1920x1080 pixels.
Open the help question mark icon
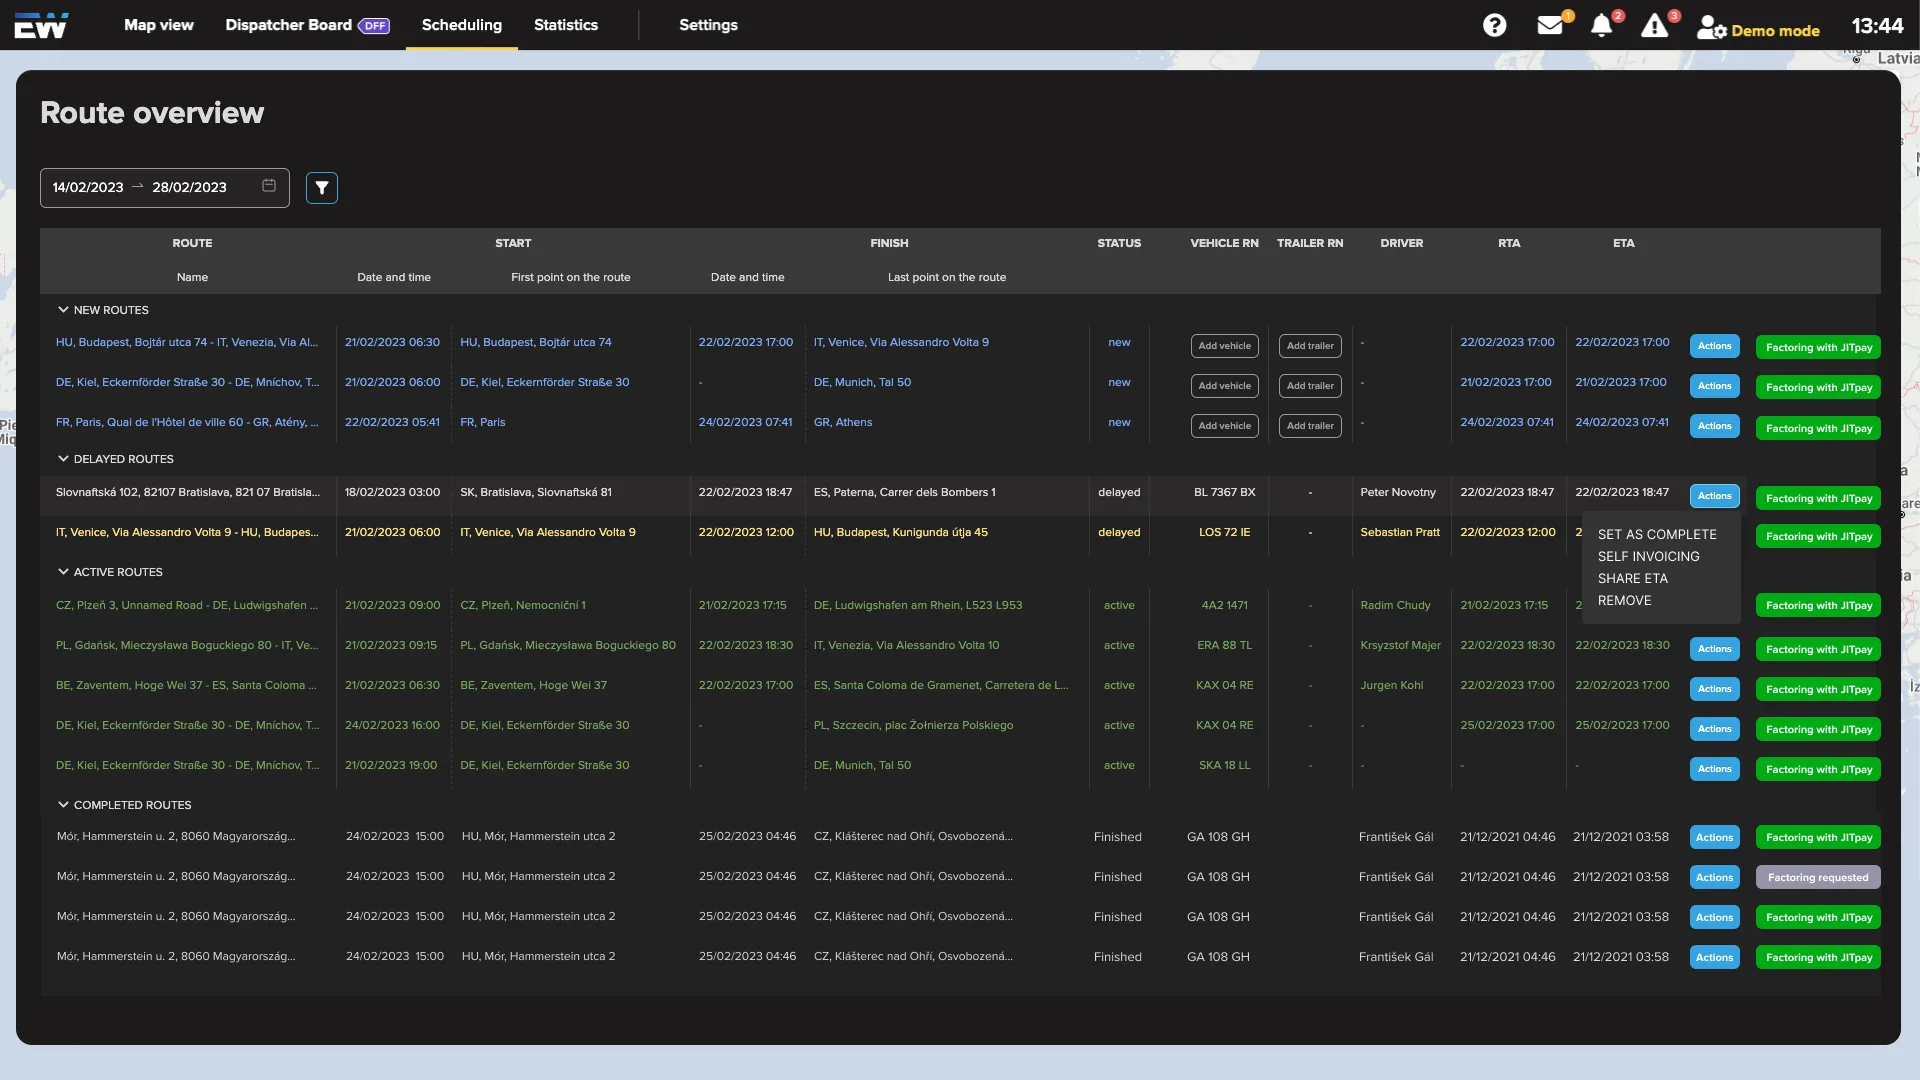(1494, 25)
